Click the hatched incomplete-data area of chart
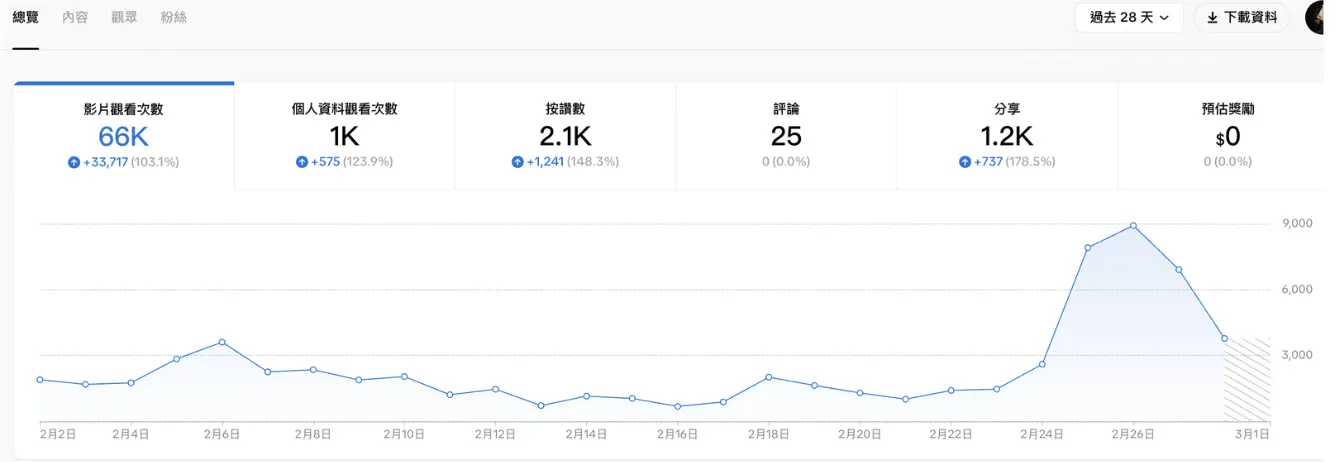The width and height of the screenshot is (1336, 462). 1247,380
